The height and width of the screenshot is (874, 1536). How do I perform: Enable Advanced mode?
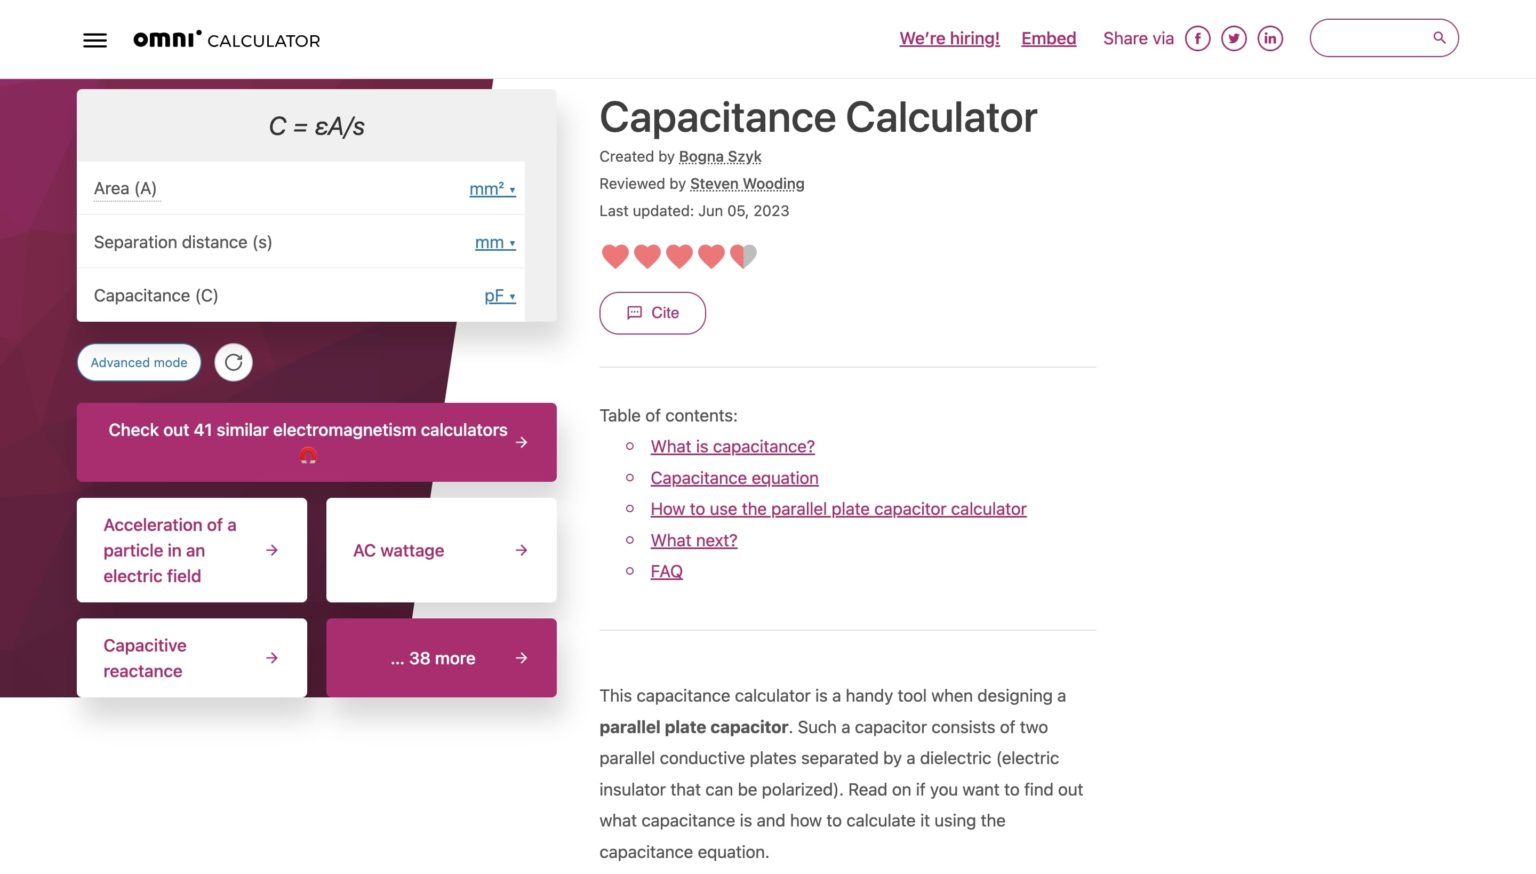tap(138, 362)
